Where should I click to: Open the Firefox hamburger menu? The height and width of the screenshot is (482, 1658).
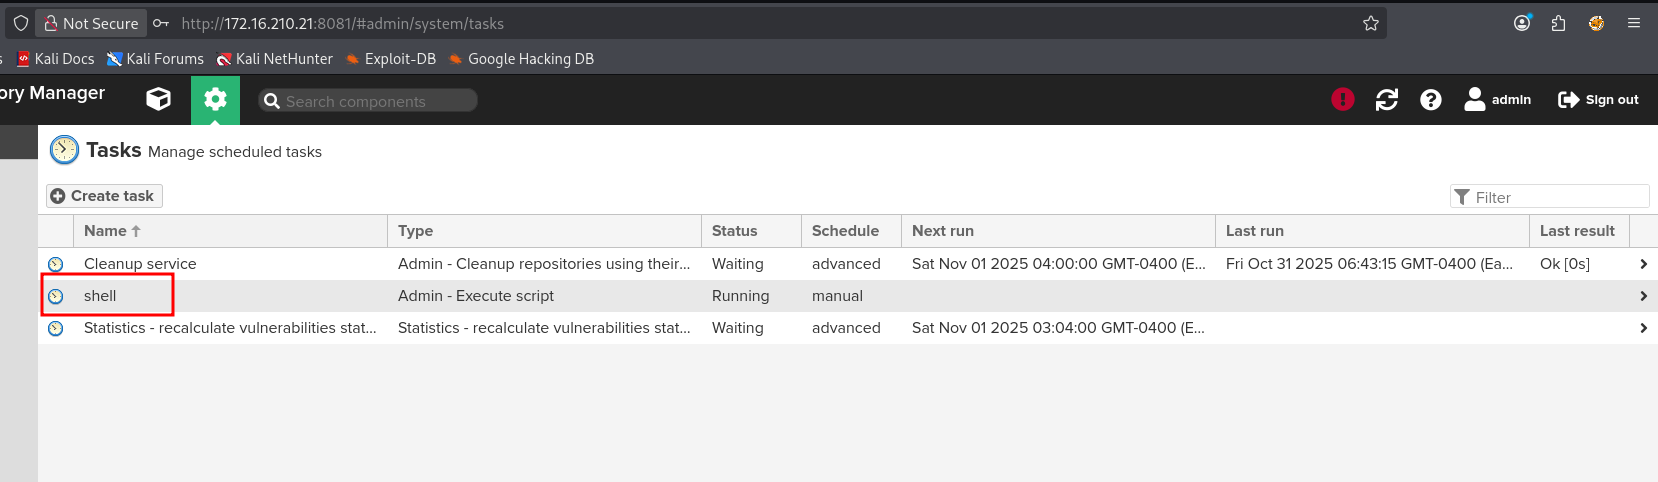tap(1634, 23)
